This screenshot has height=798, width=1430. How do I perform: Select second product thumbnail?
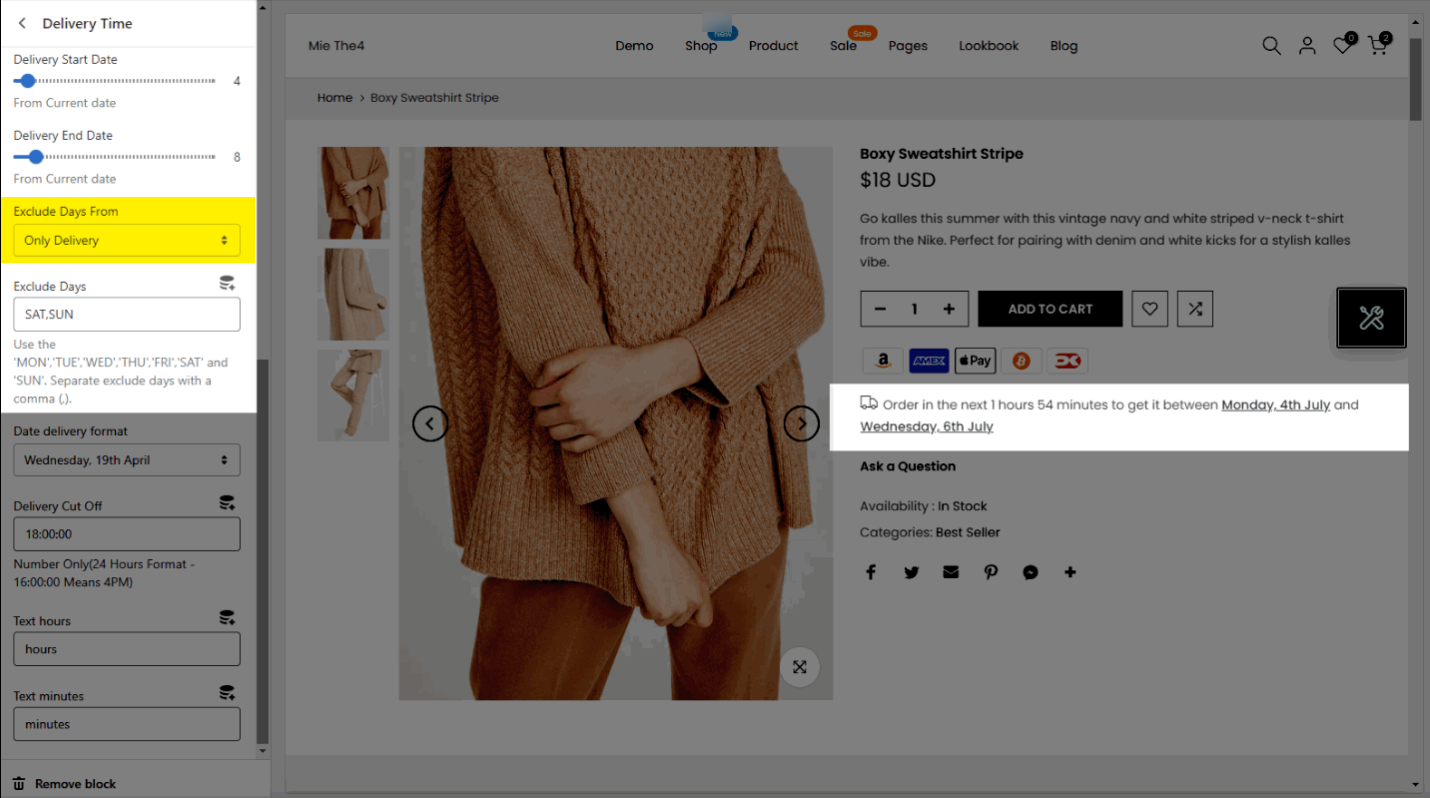point(353,294)
